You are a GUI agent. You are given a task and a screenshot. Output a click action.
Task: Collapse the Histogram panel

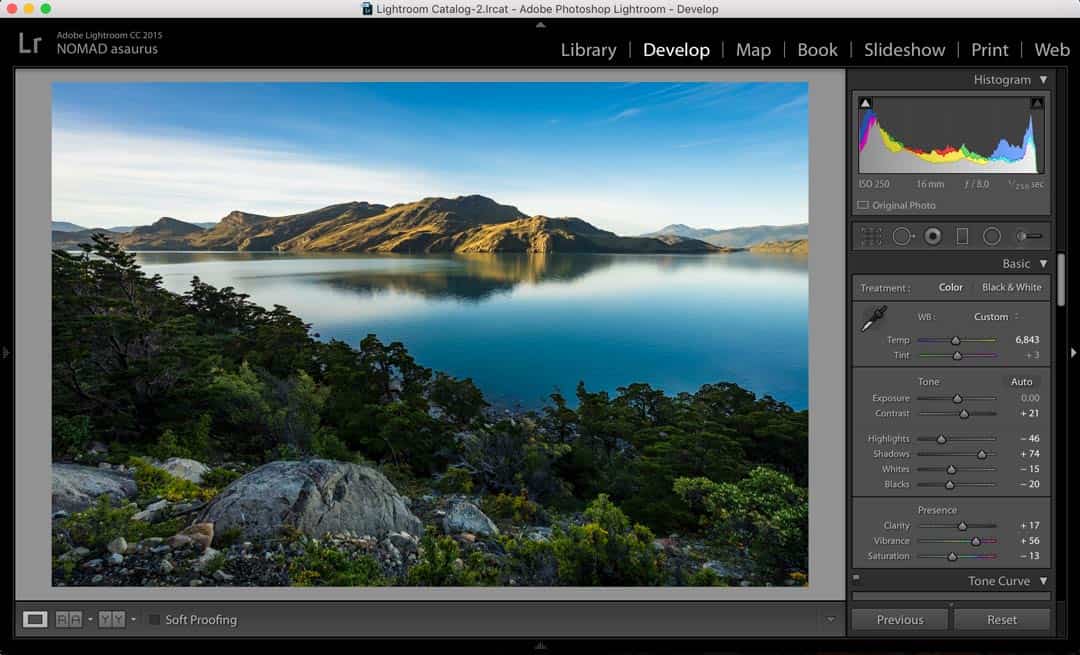pos(1043,80)
